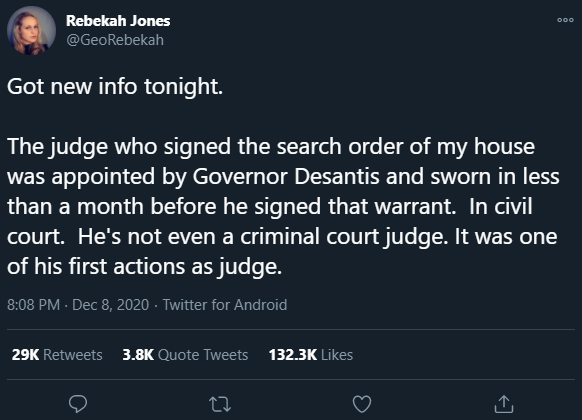Image resolution: width=582 pixels, height=420 pixels.
Task: Click the Dec 8, 2020 date
Action: point(110,305)
